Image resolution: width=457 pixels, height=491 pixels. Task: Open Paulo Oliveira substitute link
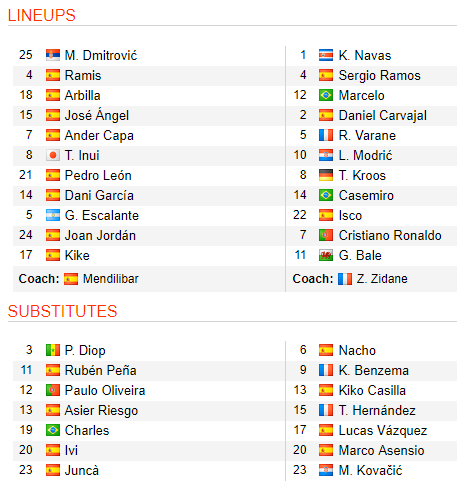105,390
